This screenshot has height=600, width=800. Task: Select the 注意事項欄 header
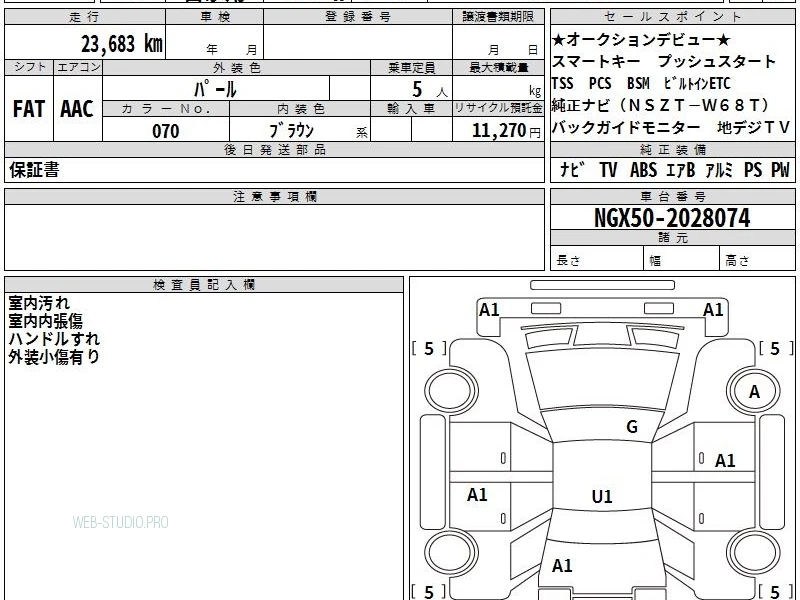coord(274,196)
